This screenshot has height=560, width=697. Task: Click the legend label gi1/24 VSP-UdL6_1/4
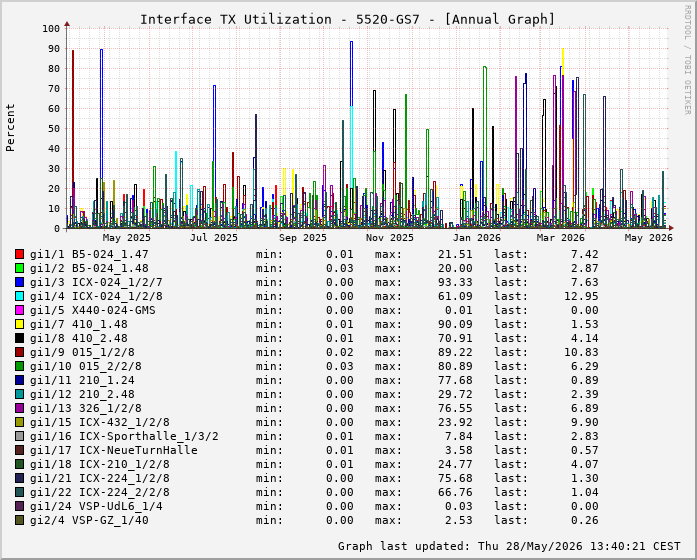pos(96,506)
